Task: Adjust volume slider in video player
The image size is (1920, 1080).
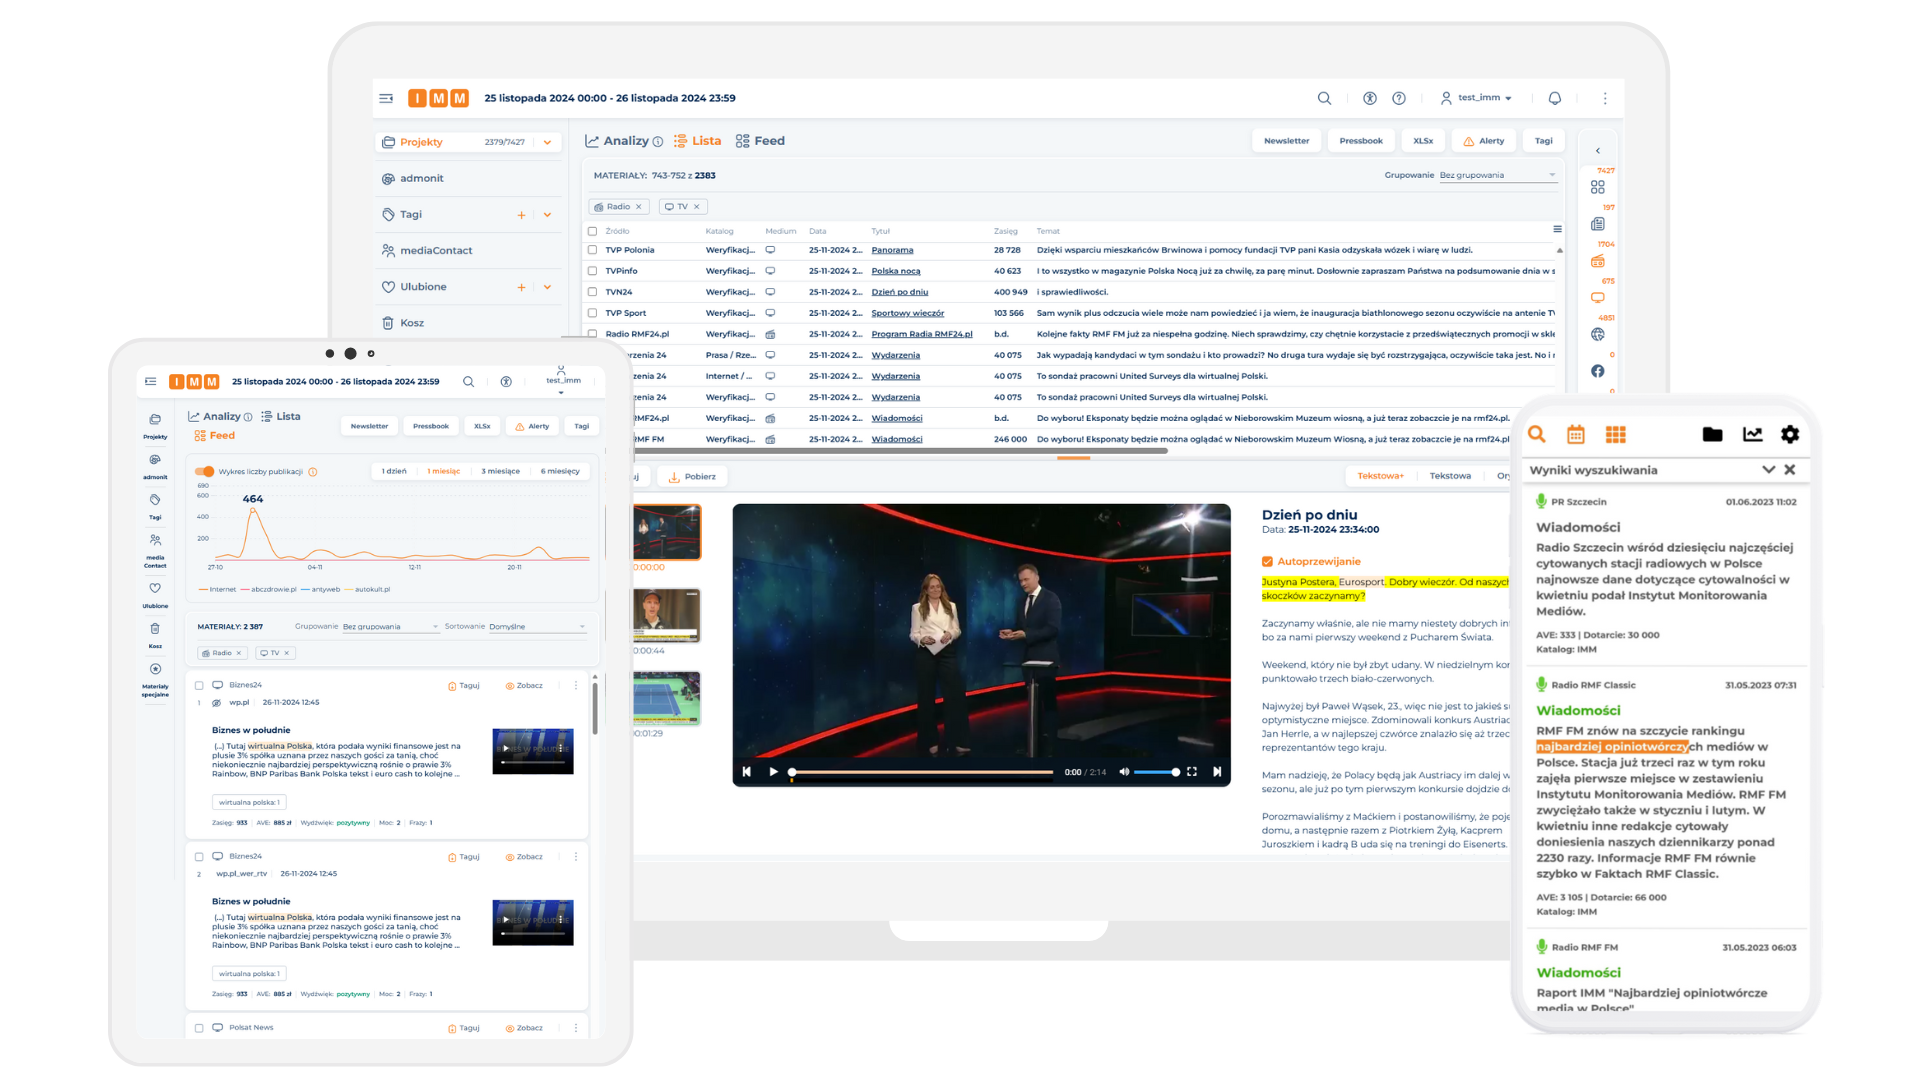Action: [1156, 772]
